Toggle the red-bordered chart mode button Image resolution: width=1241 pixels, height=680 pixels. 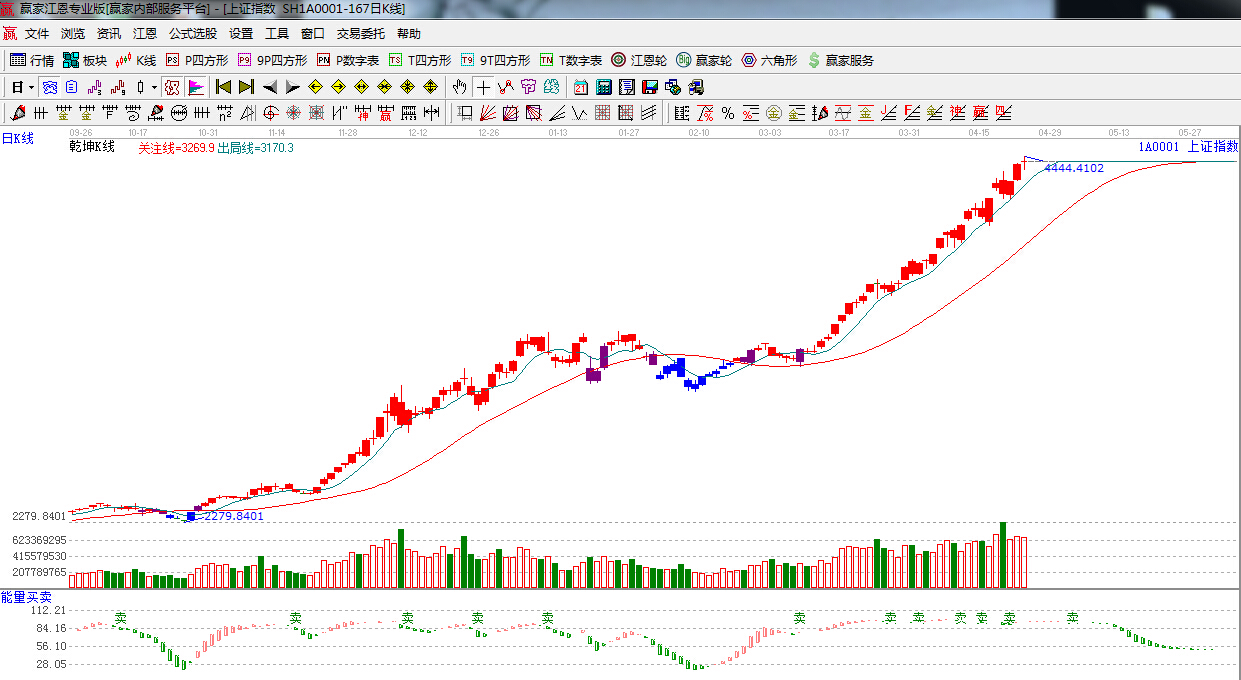(172, 87)
